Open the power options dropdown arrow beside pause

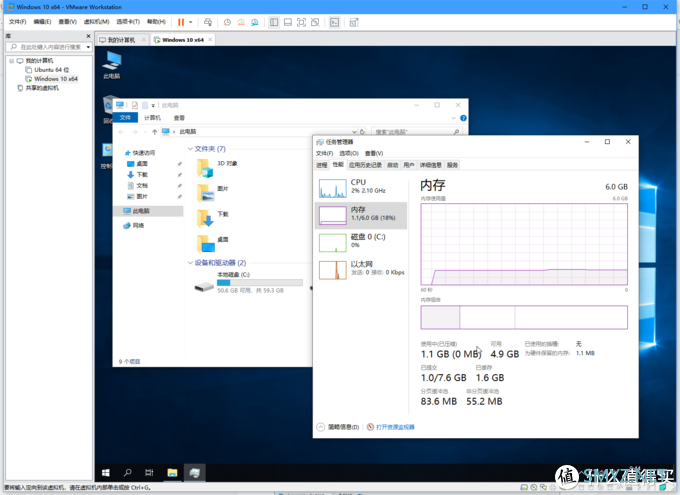click(x=190, y=22)
